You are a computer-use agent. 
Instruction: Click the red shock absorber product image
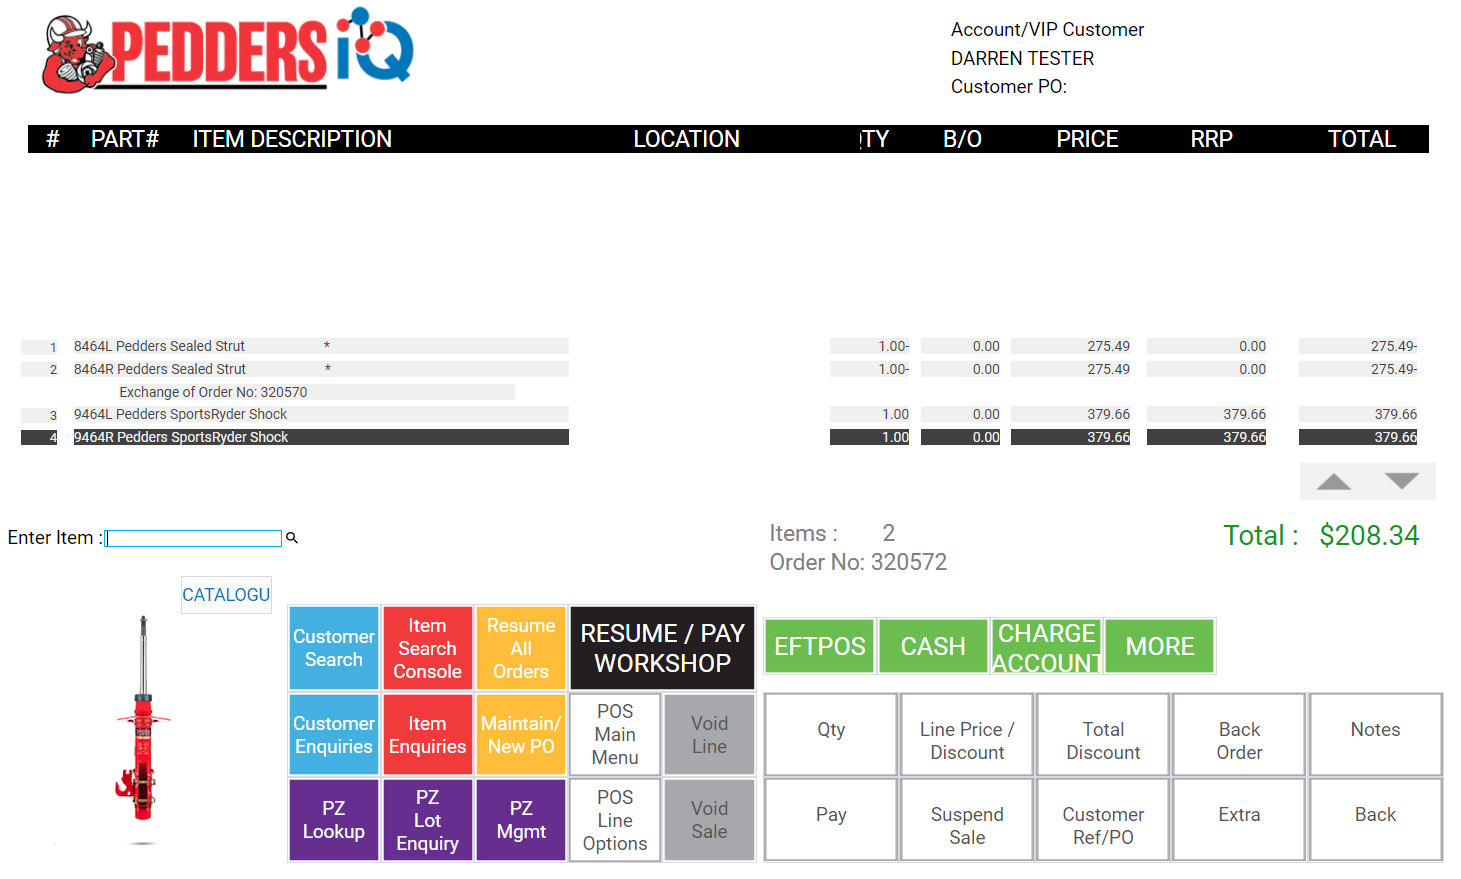[143, 720]
